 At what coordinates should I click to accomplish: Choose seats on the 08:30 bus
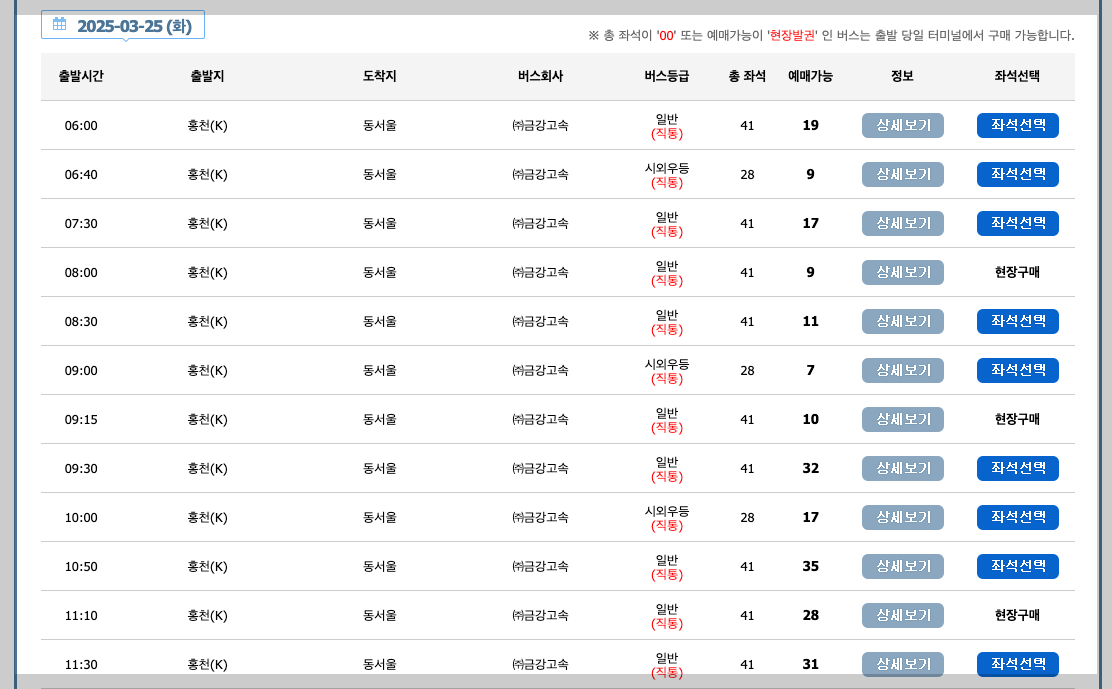tap(1017, 321)
